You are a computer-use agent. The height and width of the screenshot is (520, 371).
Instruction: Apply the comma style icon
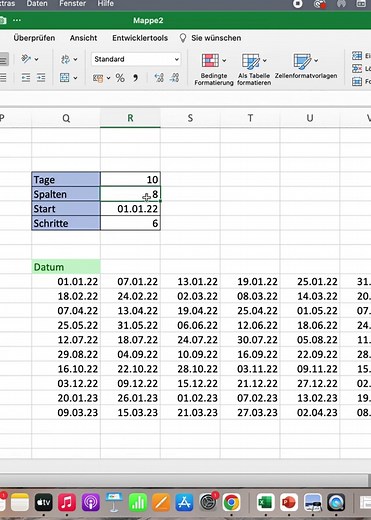click(135, 78)
